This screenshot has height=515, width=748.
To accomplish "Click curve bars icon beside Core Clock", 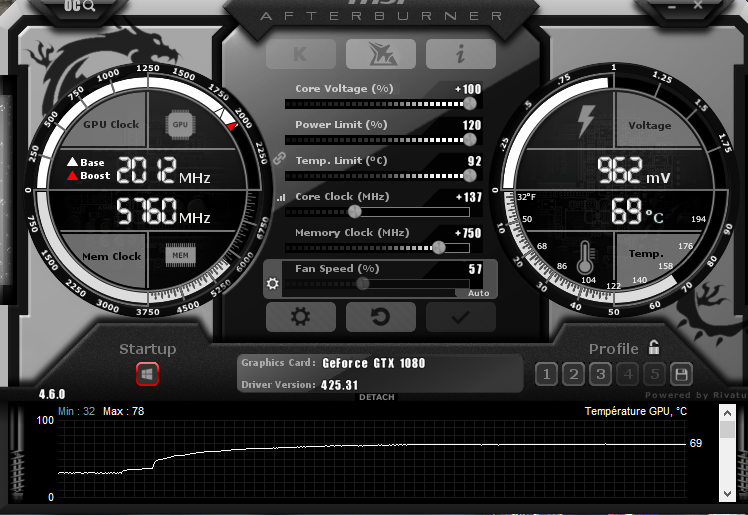I will (x=281, y=197).
